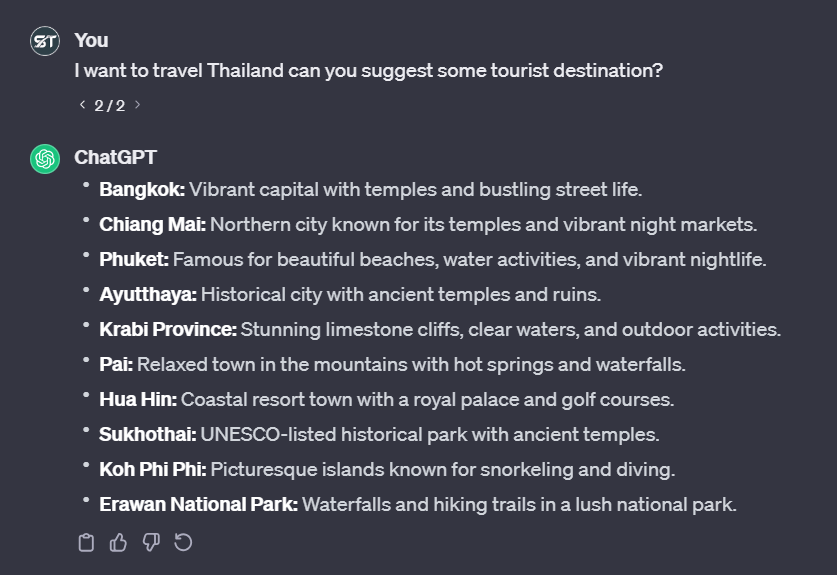Screen dimensions: 837x575
Task: Click the ChatGPT green logo avatar
Action: 45,159
